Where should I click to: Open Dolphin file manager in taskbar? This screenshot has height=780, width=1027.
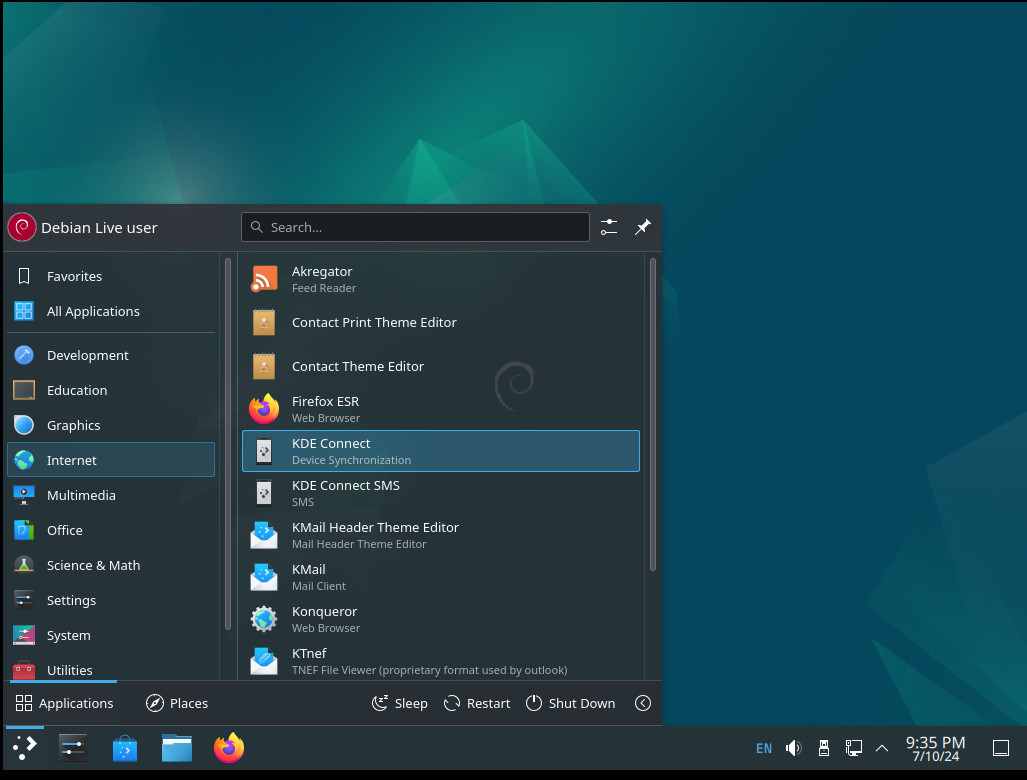177,748
